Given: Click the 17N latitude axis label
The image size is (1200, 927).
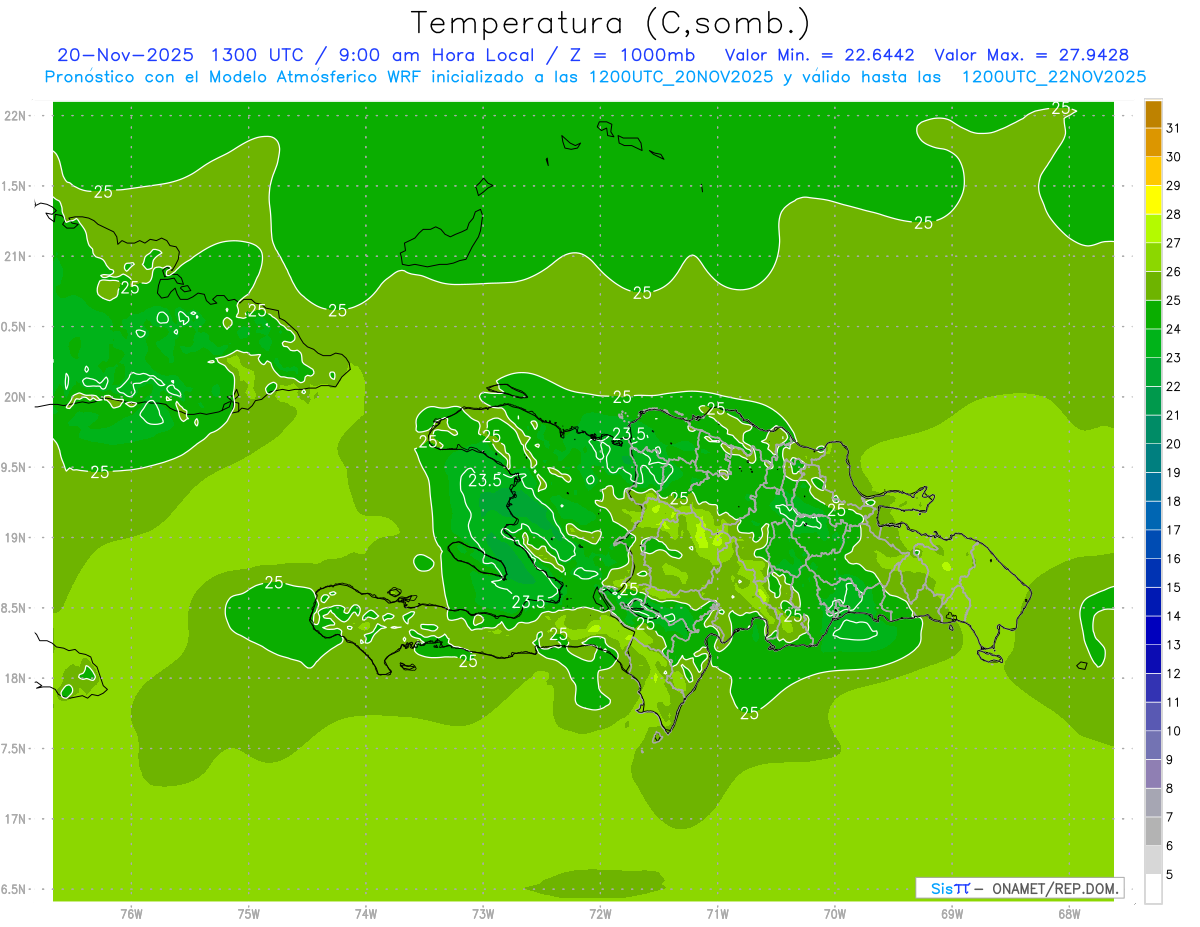Looking at the screenshot, I should 16,819.
